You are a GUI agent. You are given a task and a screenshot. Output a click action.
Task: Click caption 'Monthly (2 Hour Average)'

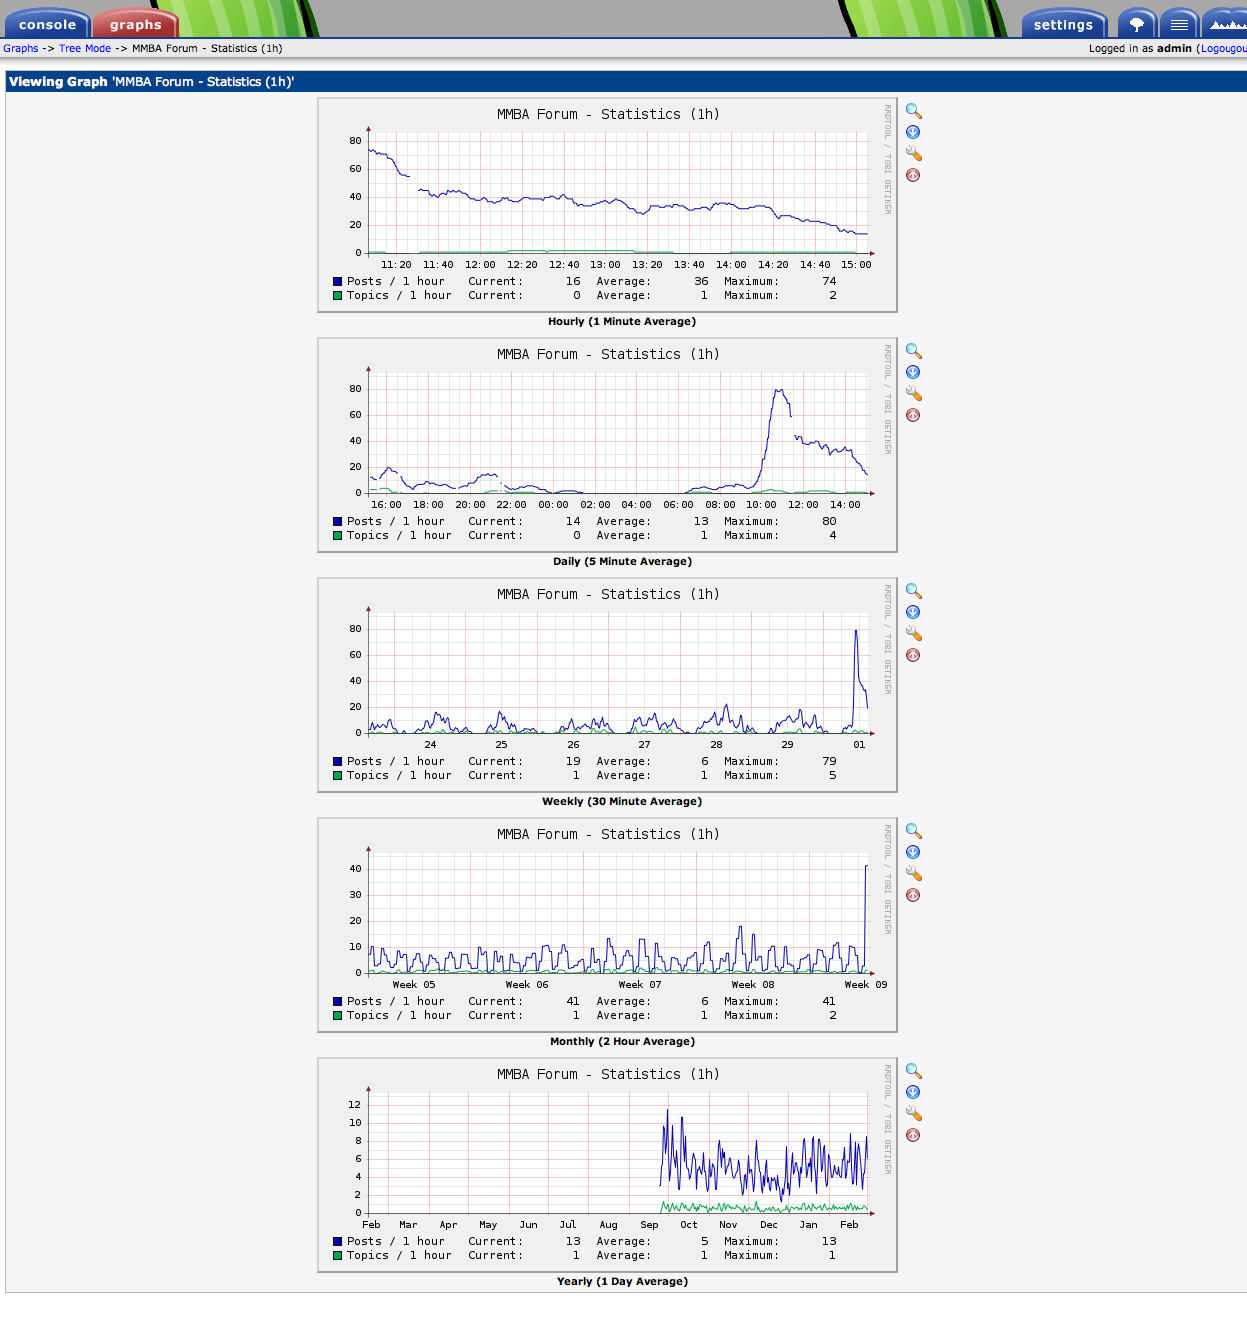tap(622, 1041)
